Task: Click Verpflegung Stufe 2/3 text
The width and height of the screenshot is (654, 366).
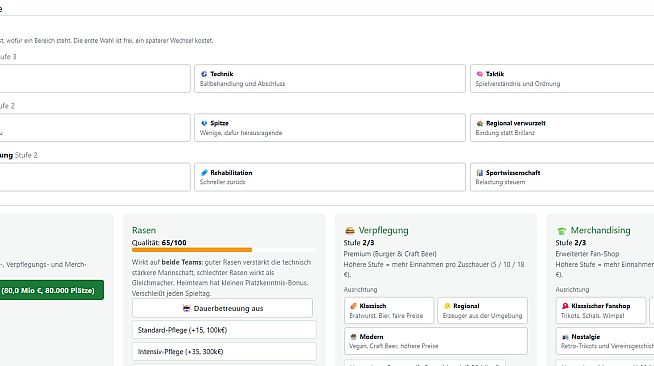Action: click(359, 243)
